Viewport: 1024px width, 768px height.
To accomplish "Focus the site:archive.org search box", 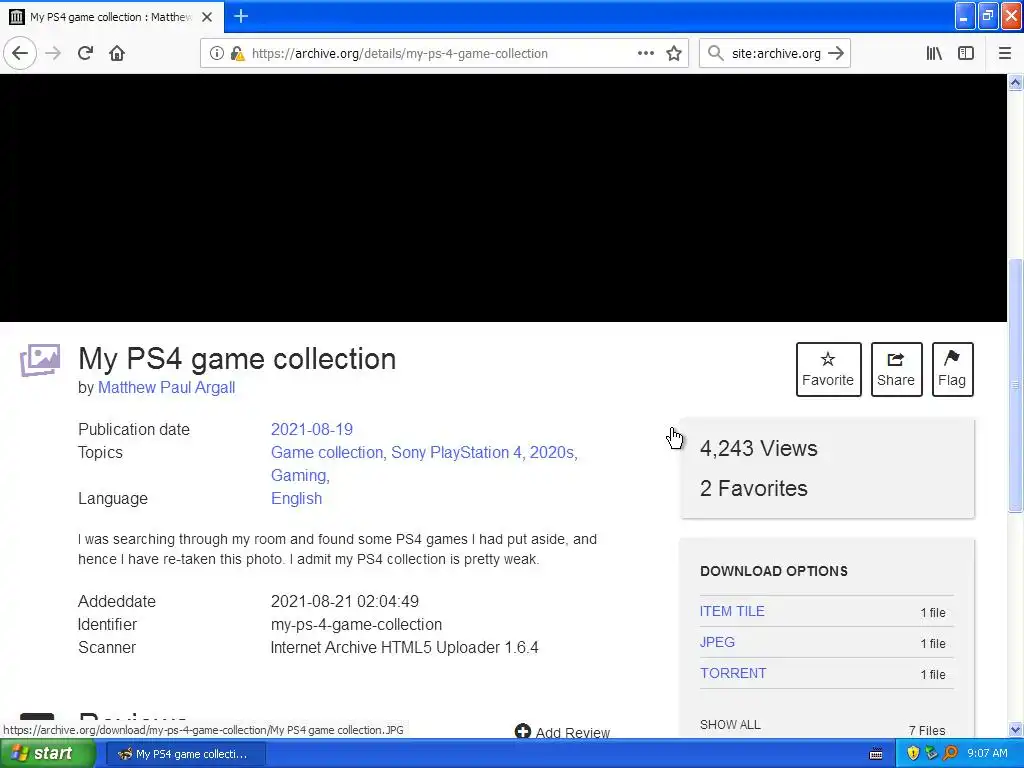I will [776, 54].
